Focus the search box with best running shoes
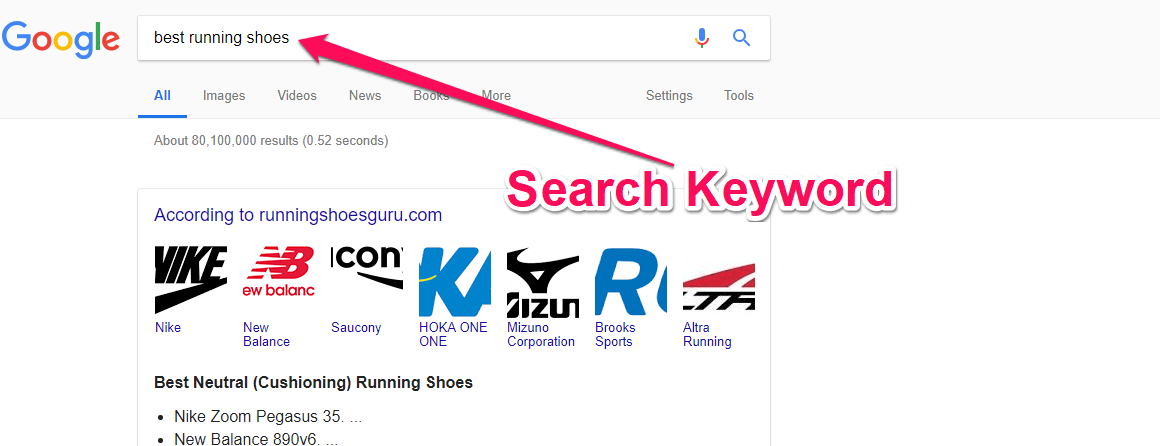 (x=414, y=38)
